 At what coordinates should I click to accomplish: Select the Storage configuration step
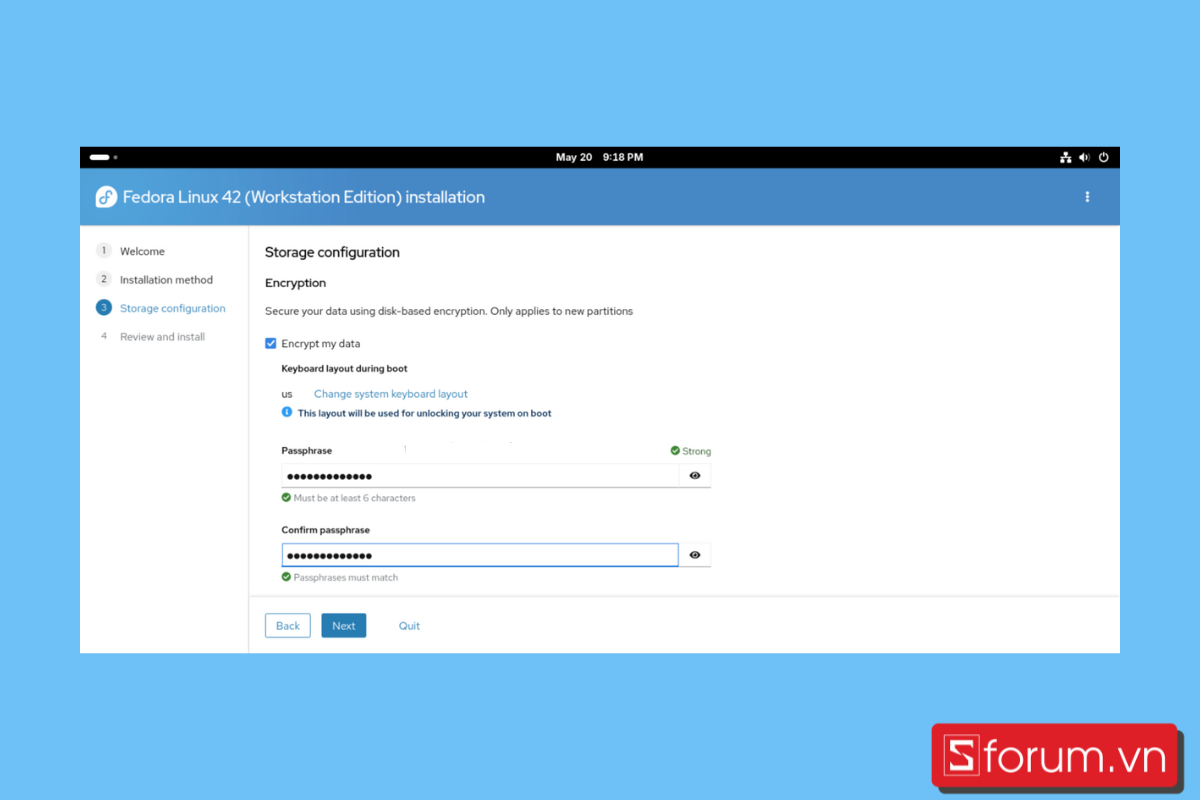[x=173, y=308]
